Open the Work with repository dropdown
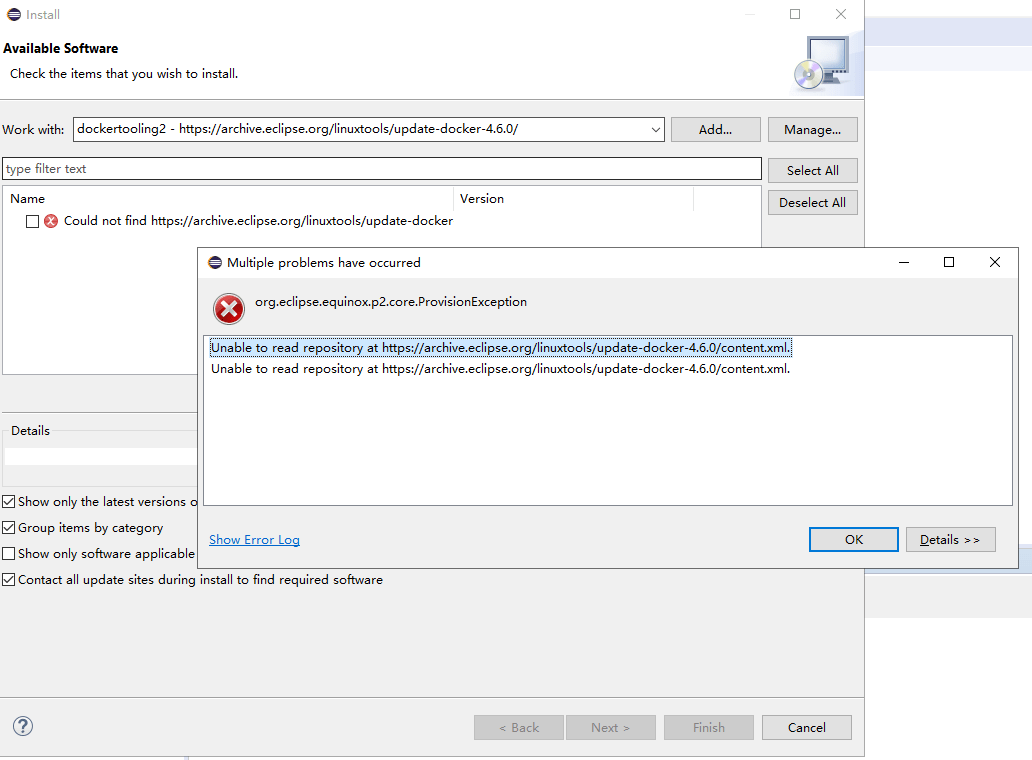 tap(656, 130)
